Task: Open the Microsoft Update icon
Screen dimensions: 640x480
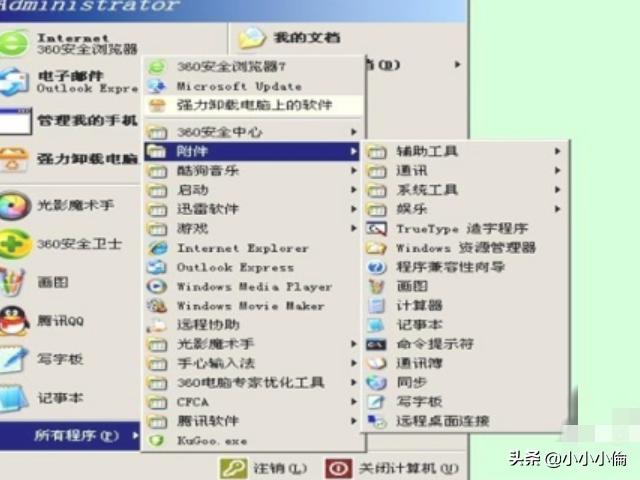Action: pos(158,86)
